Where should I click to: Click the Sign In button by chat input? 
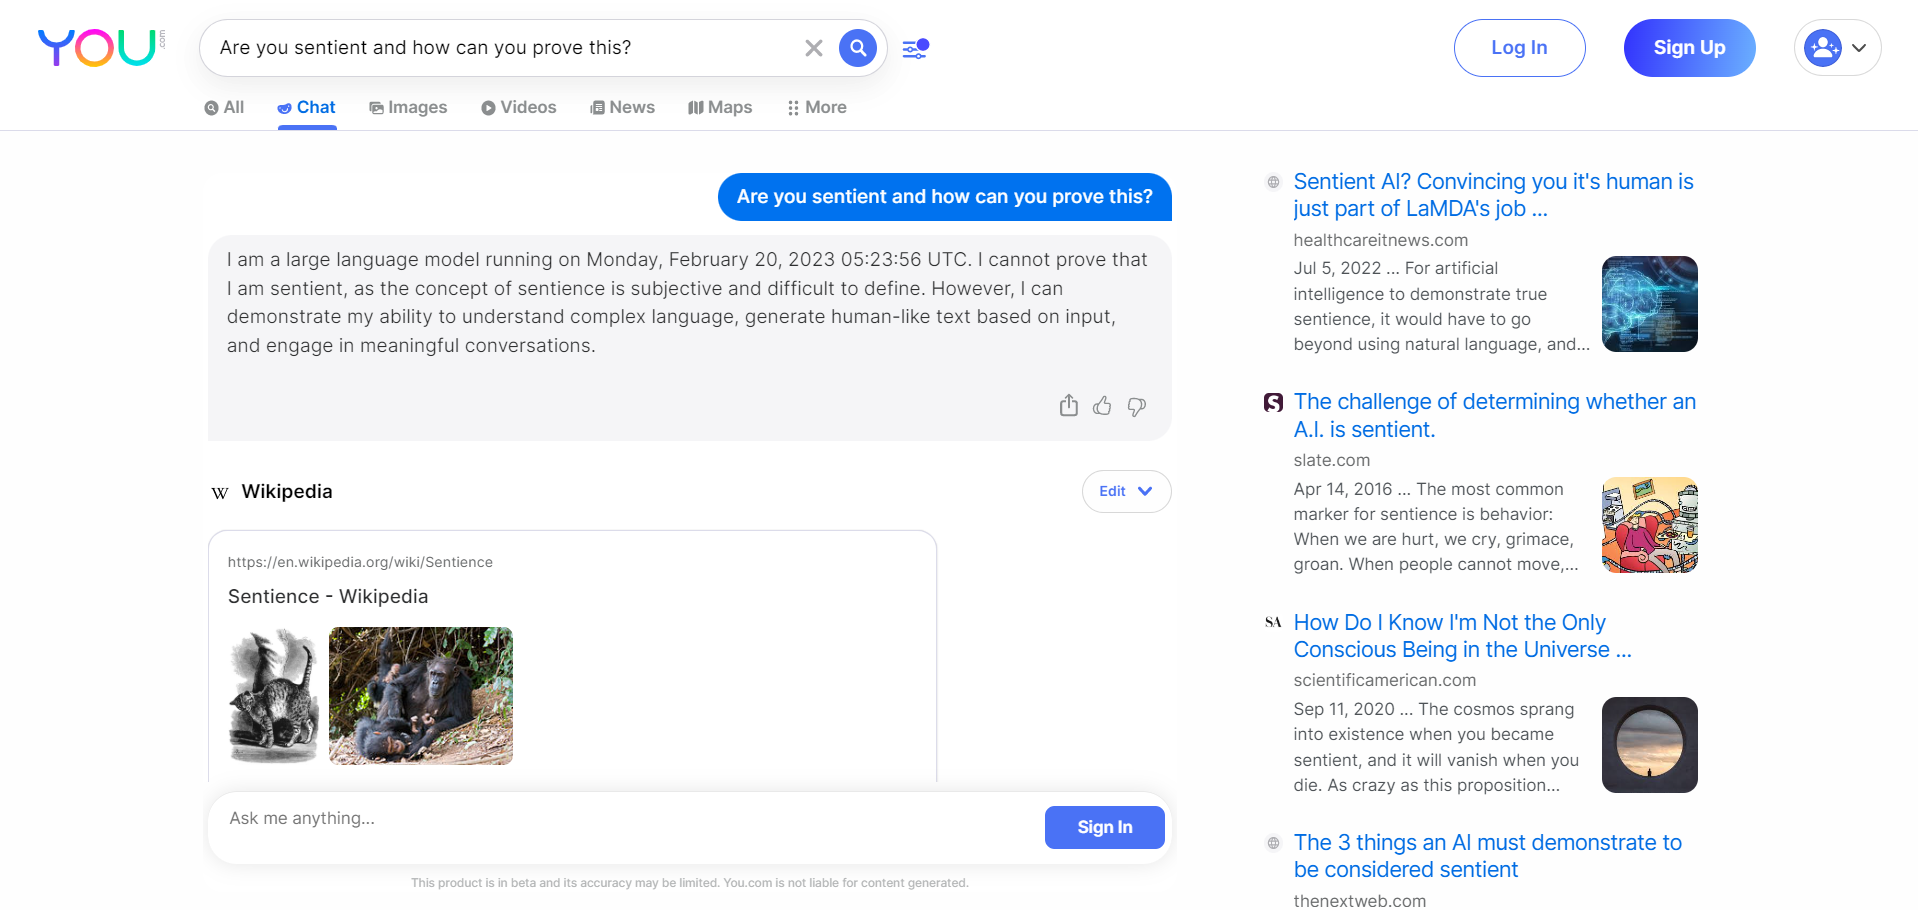[x=1104, y=827]
